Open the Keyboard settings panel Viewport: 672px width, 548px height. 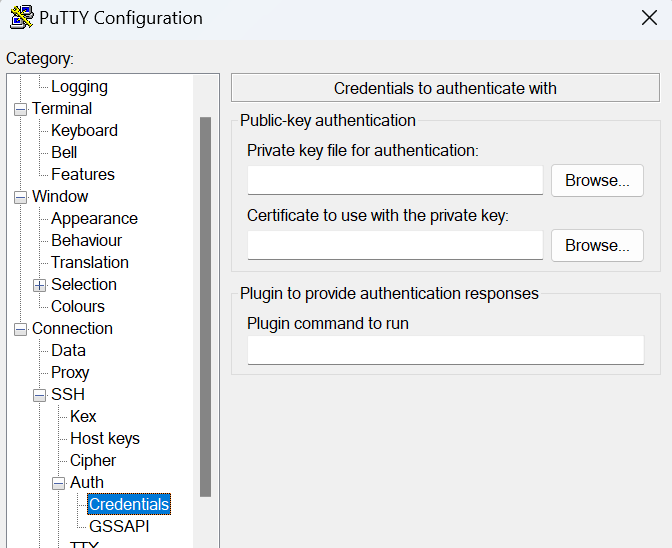click(x=84, y=130)
